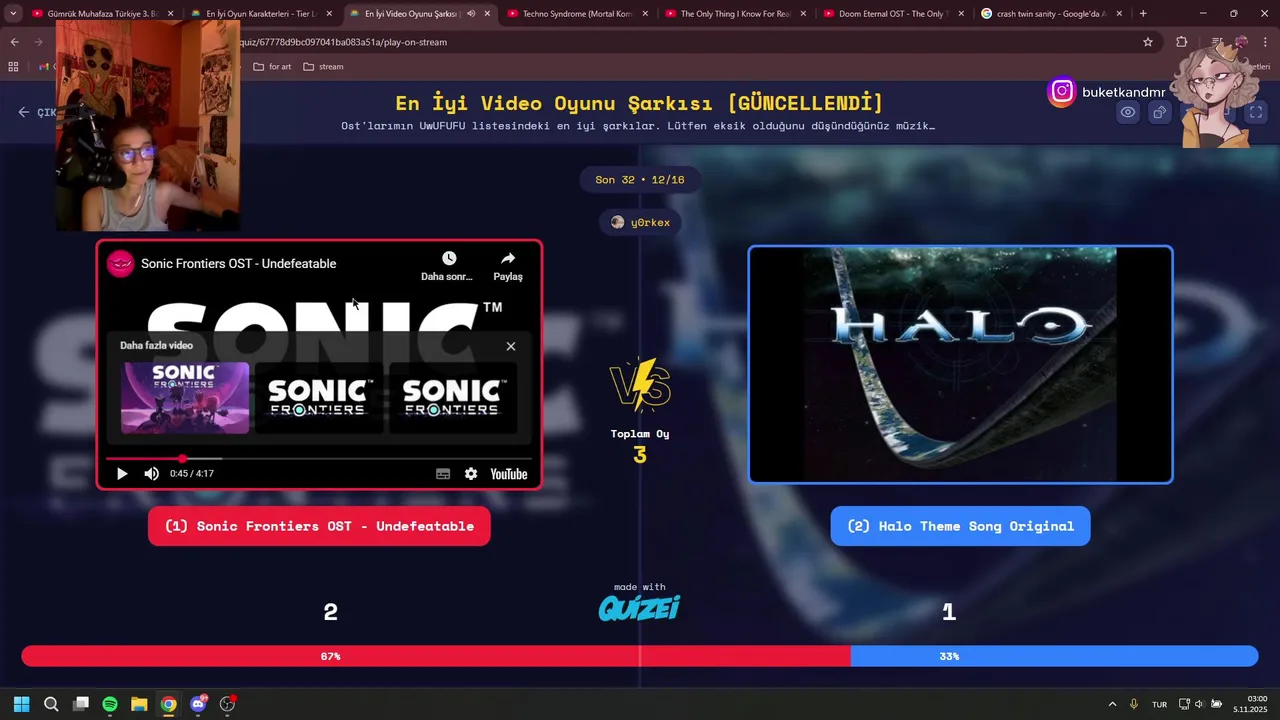Screen dimensions: 1280x720
Task: Open the Chrome apps grid icon
Action: 13,67
